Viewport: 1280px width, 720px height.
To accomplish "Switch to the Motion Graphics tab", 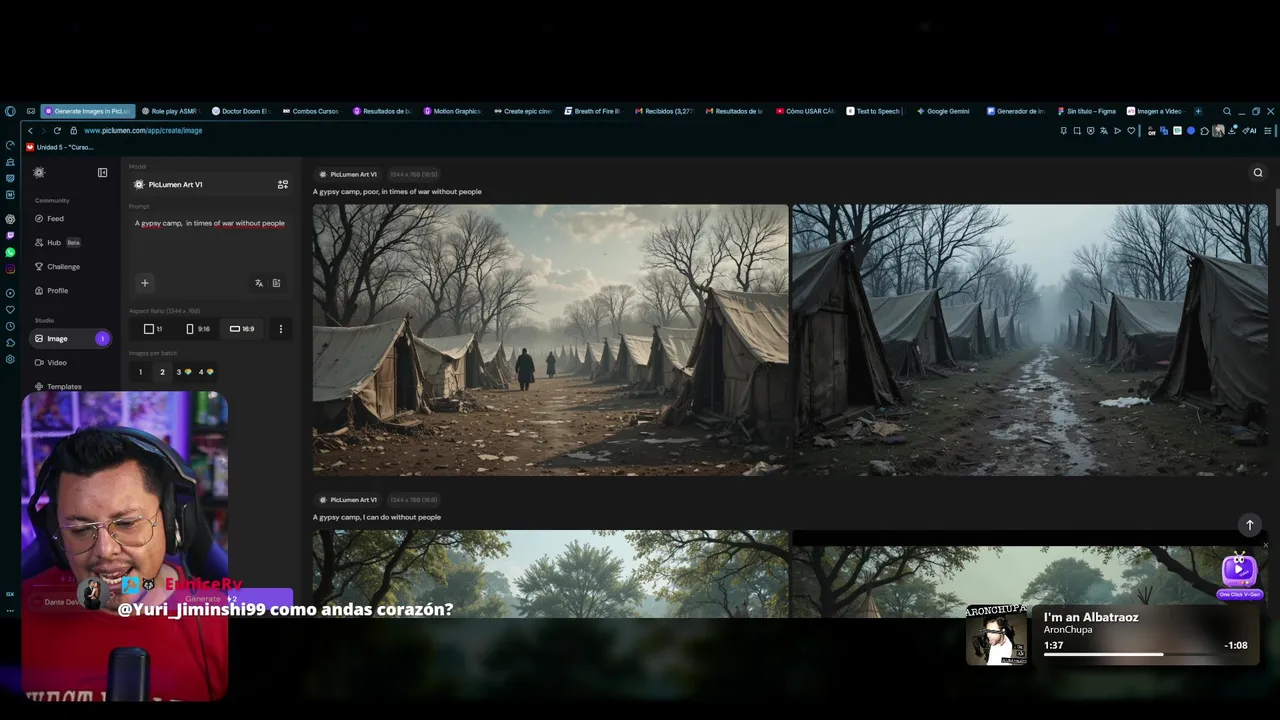I will click(451, 111).
